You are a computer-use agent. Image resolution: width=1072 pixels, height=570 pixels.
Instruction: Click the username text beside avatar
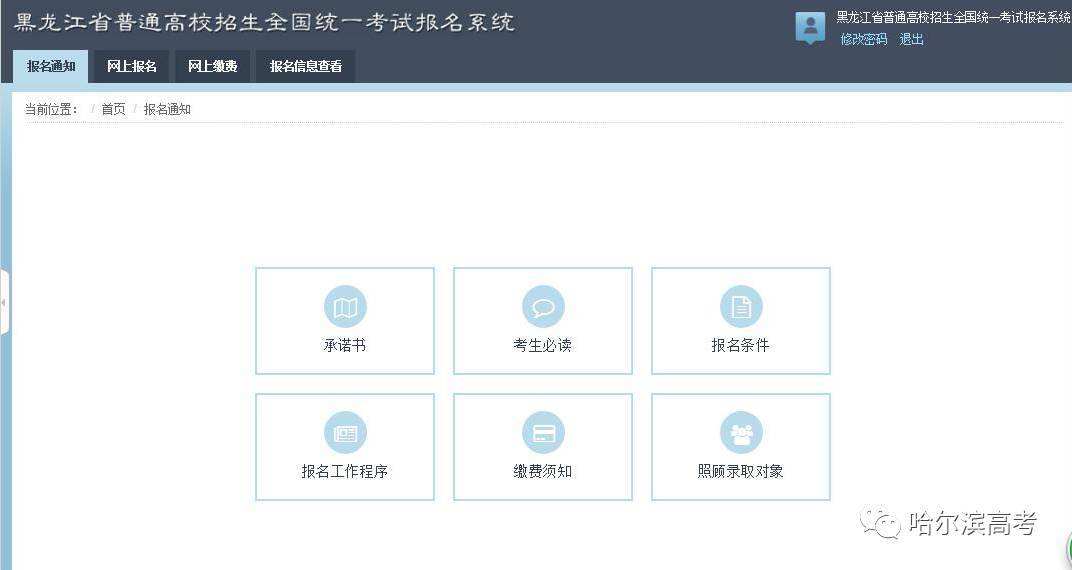954,18
